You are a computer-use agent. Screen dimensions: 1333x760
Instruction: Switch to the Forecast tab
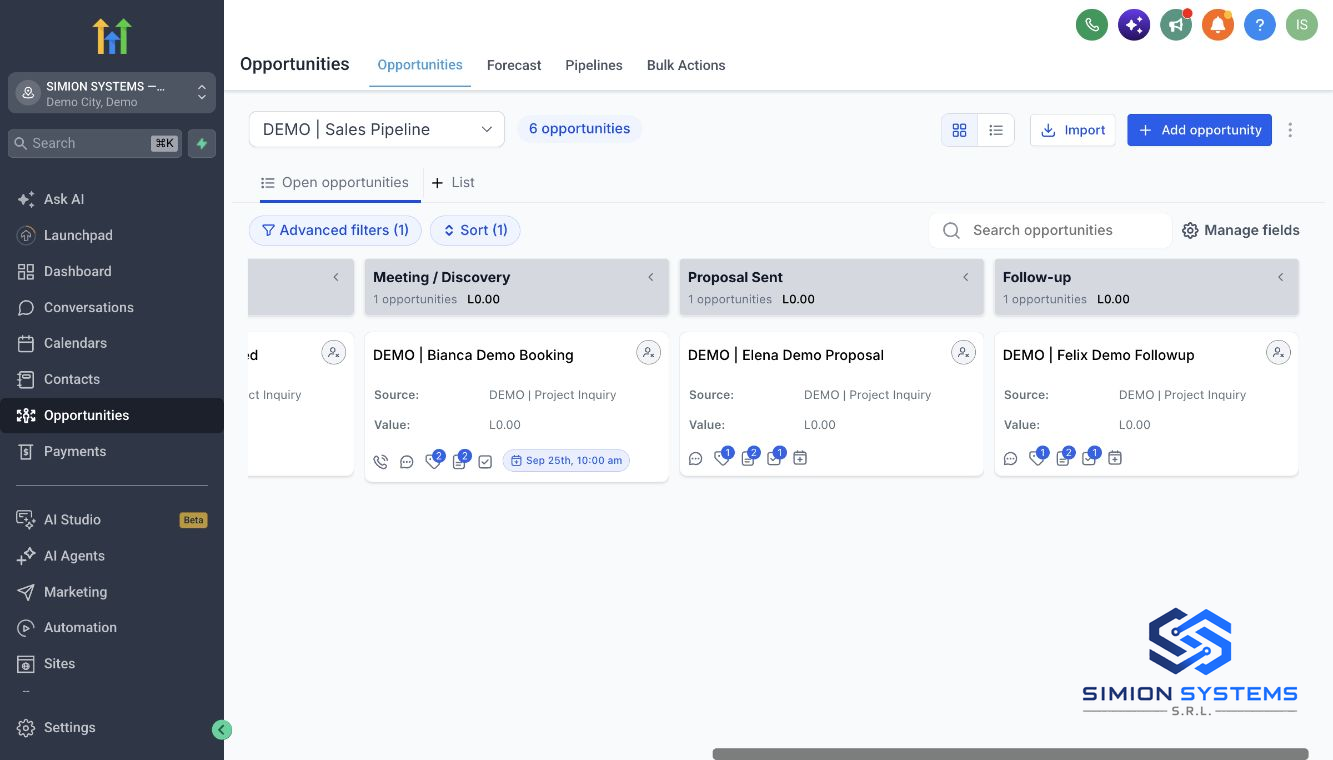pos(514,65)
